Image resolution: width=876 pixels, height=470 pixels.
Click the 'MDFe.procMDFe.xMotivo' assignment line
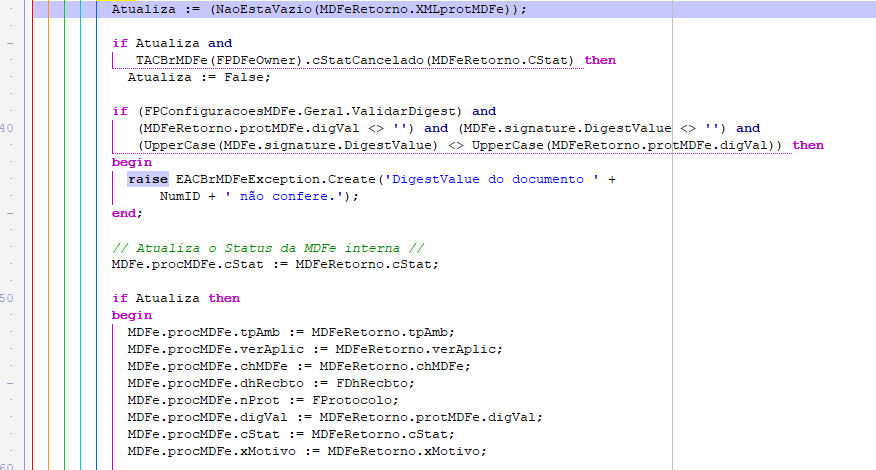pyautogui.click(x=307, y=452)
